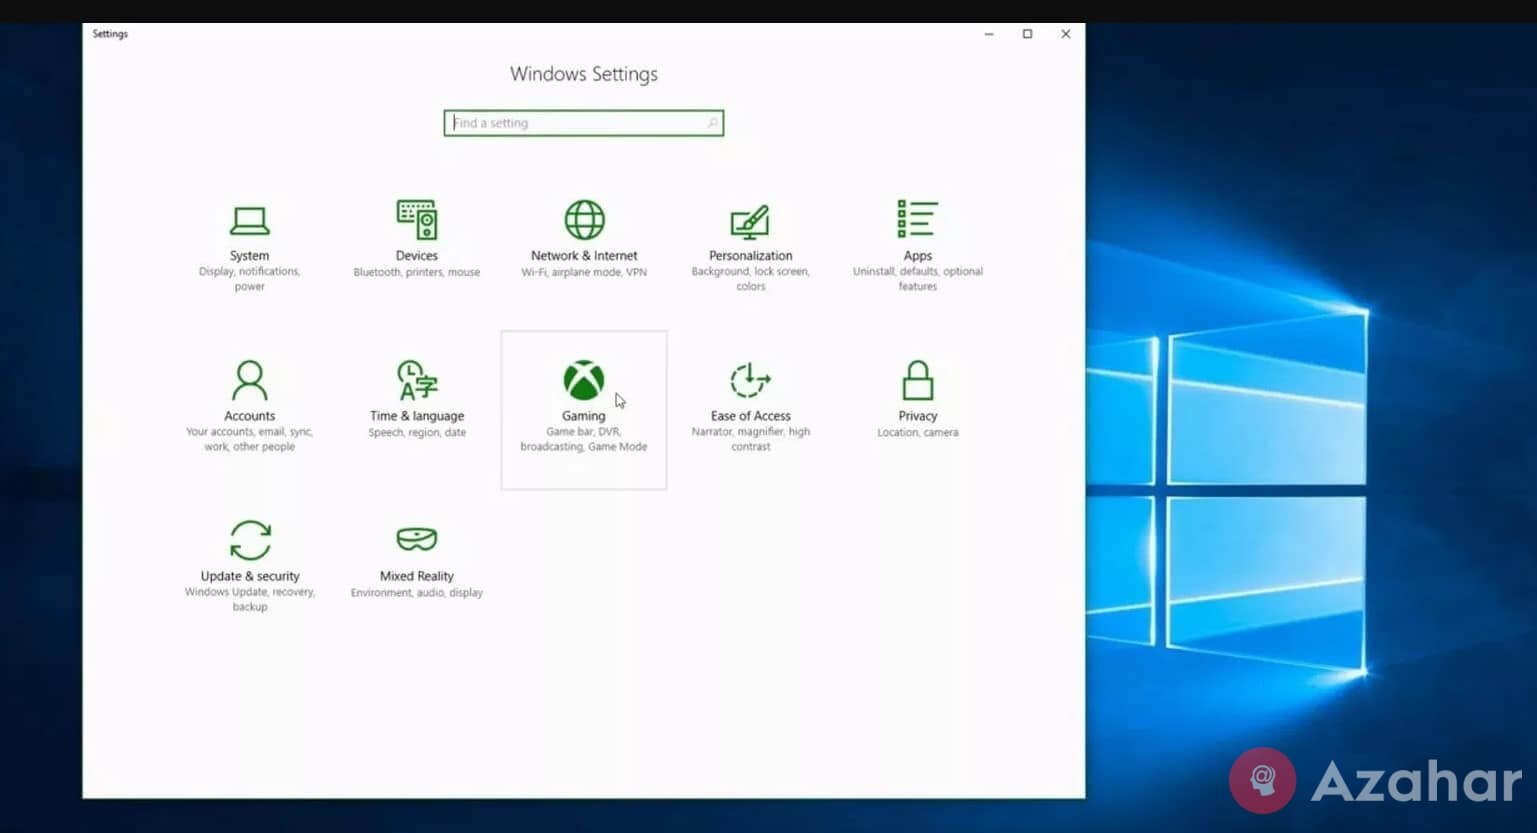The height and width of the screenshot is (833, 1537).
Task: Open the System settings laptop icon
Action: pyautogui.click(x=249, y=220)
